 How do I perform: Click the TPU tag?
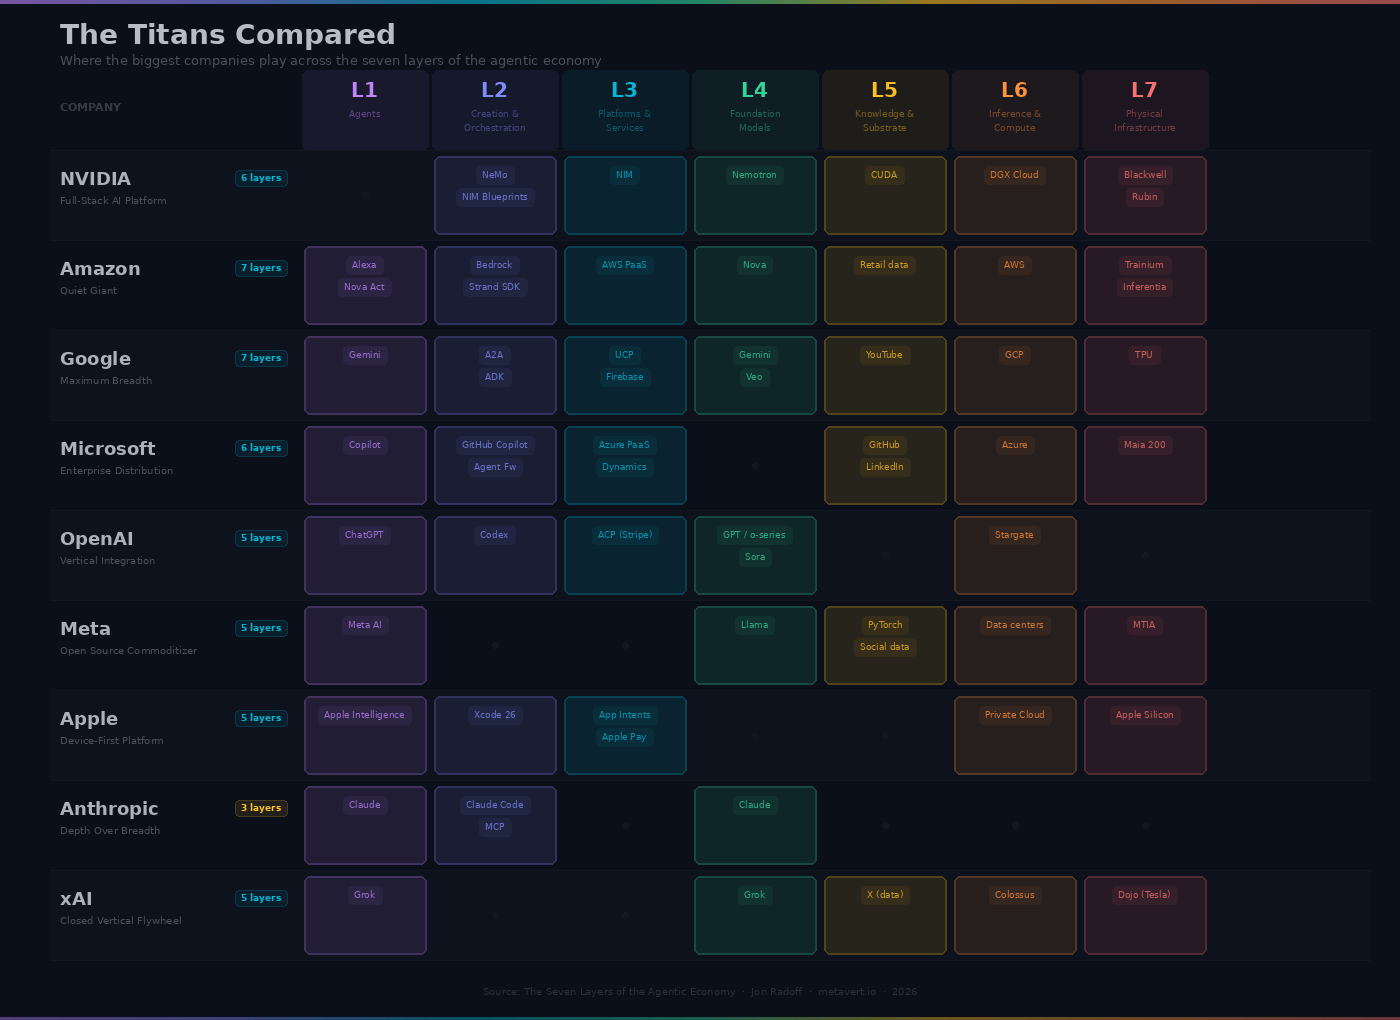1145,355
